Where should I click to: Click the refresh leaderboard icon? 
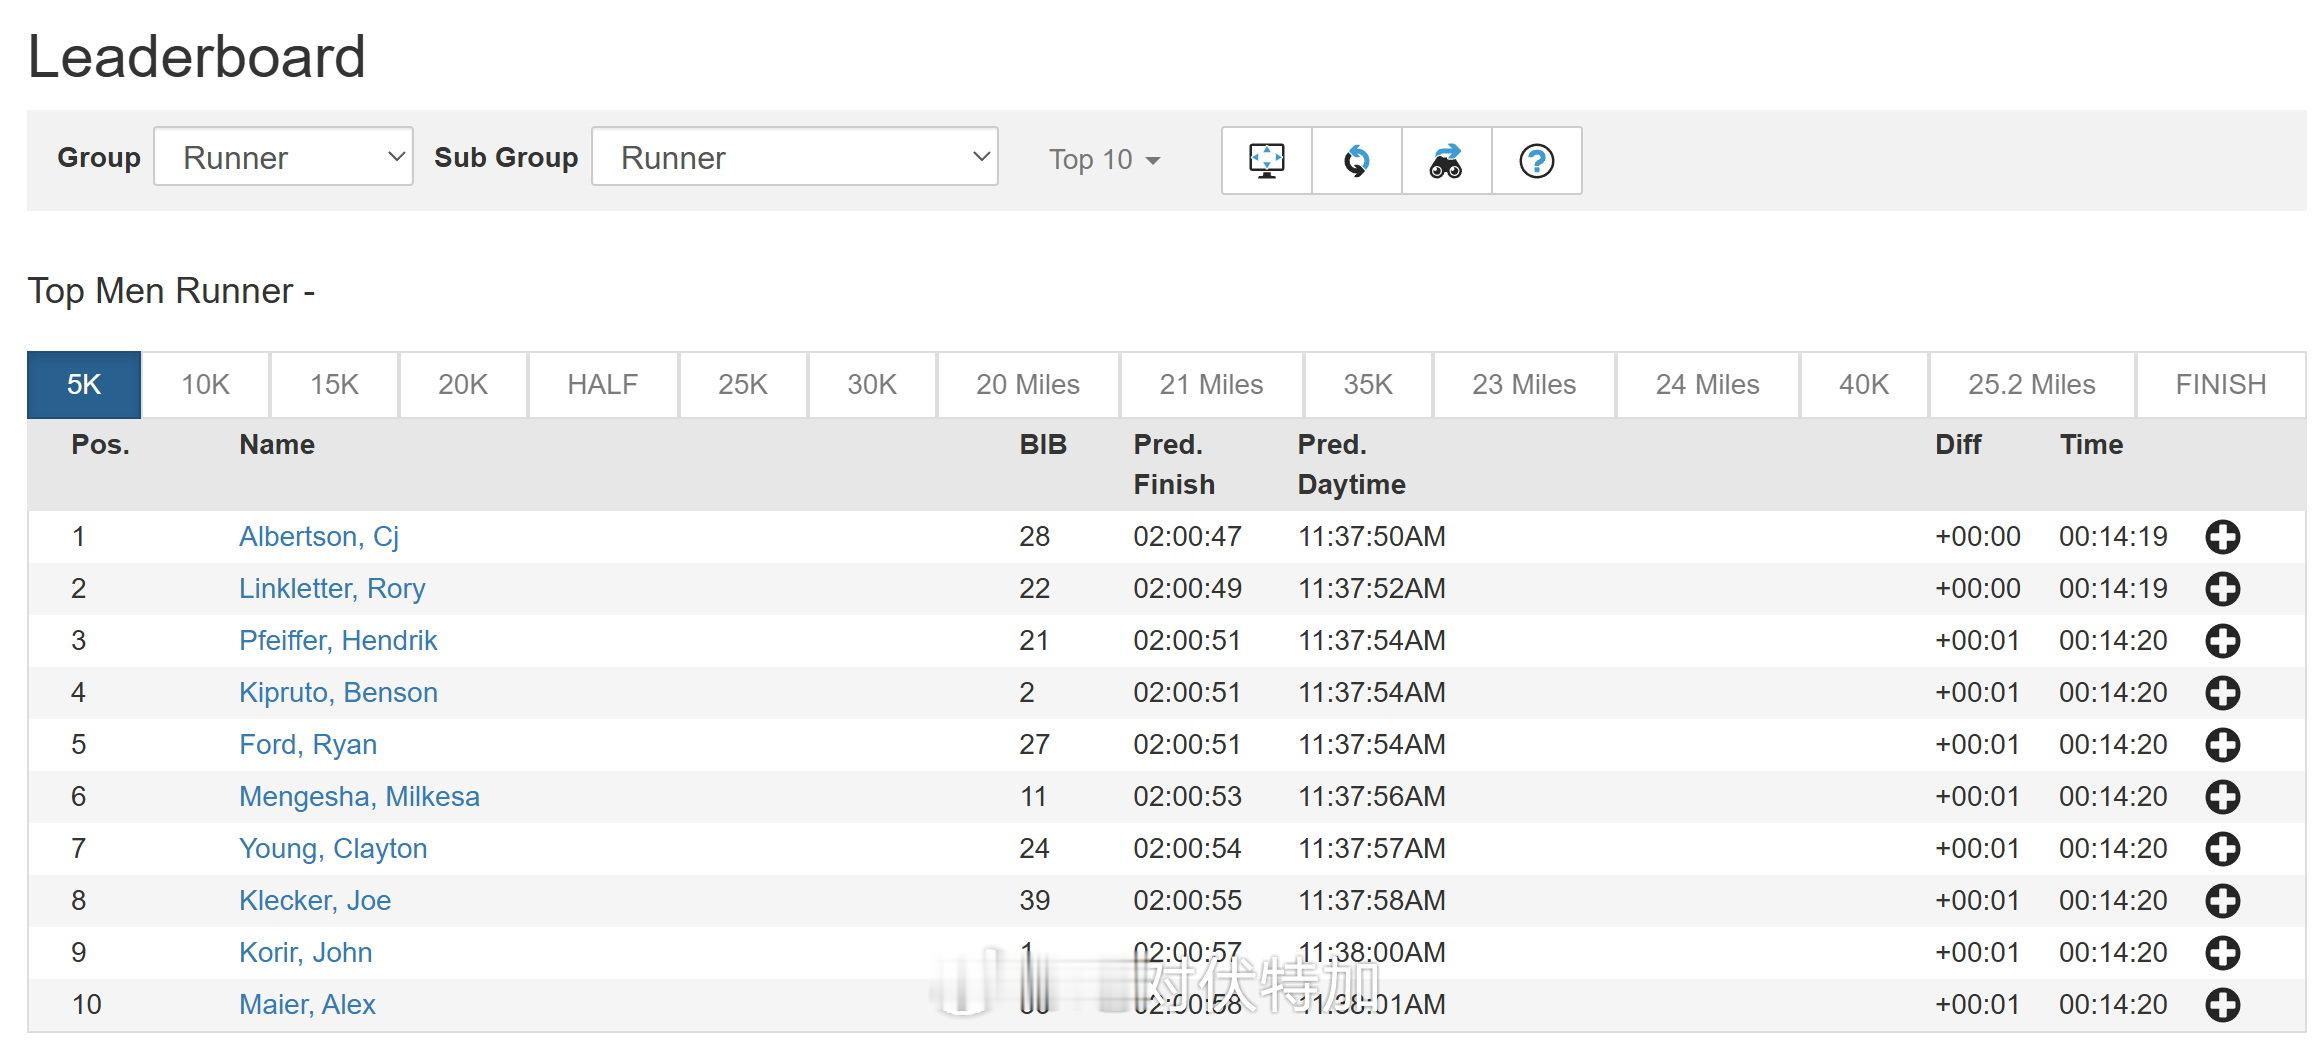[x=1356, y=160]
